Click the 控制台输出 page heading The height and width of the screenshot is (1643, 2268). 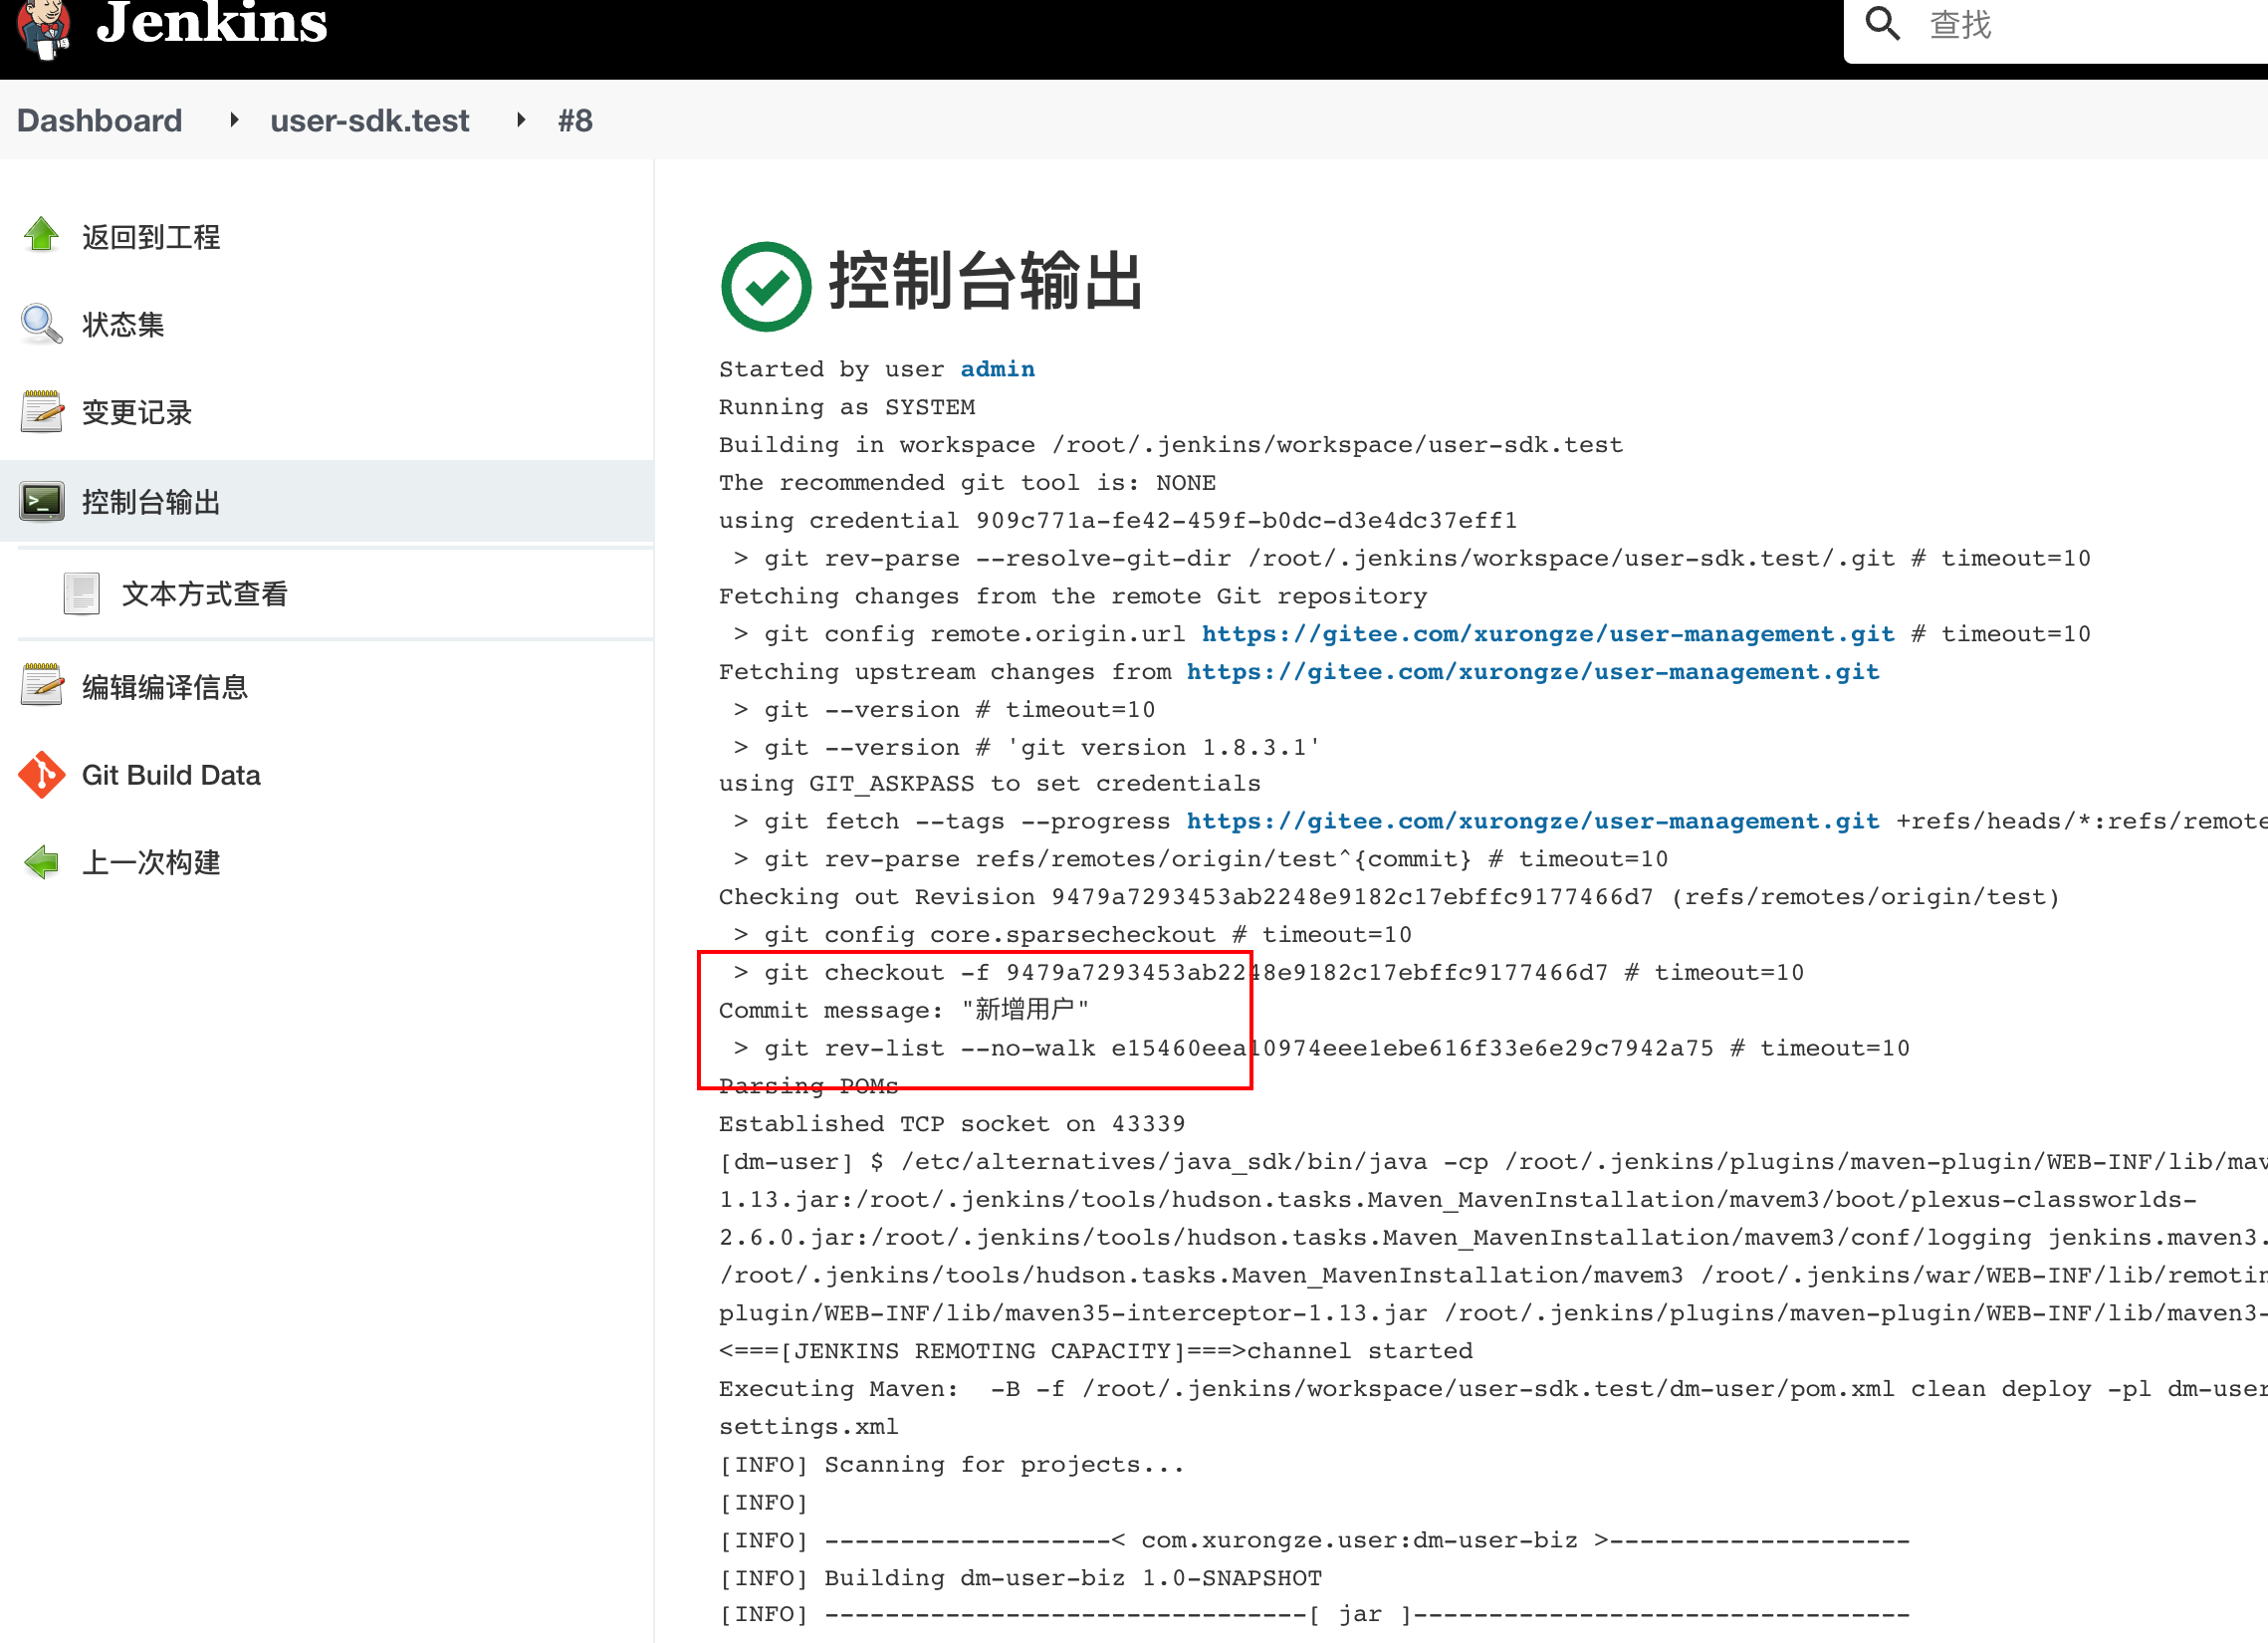[985, 281]
